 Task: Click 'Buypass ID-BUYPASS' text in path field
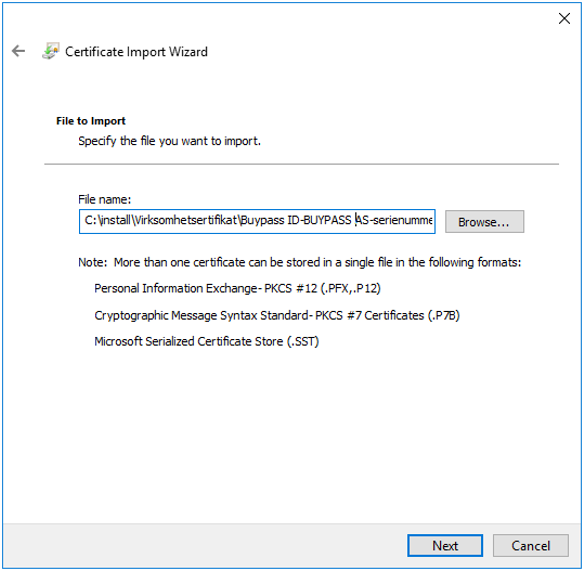coord(296,220)
